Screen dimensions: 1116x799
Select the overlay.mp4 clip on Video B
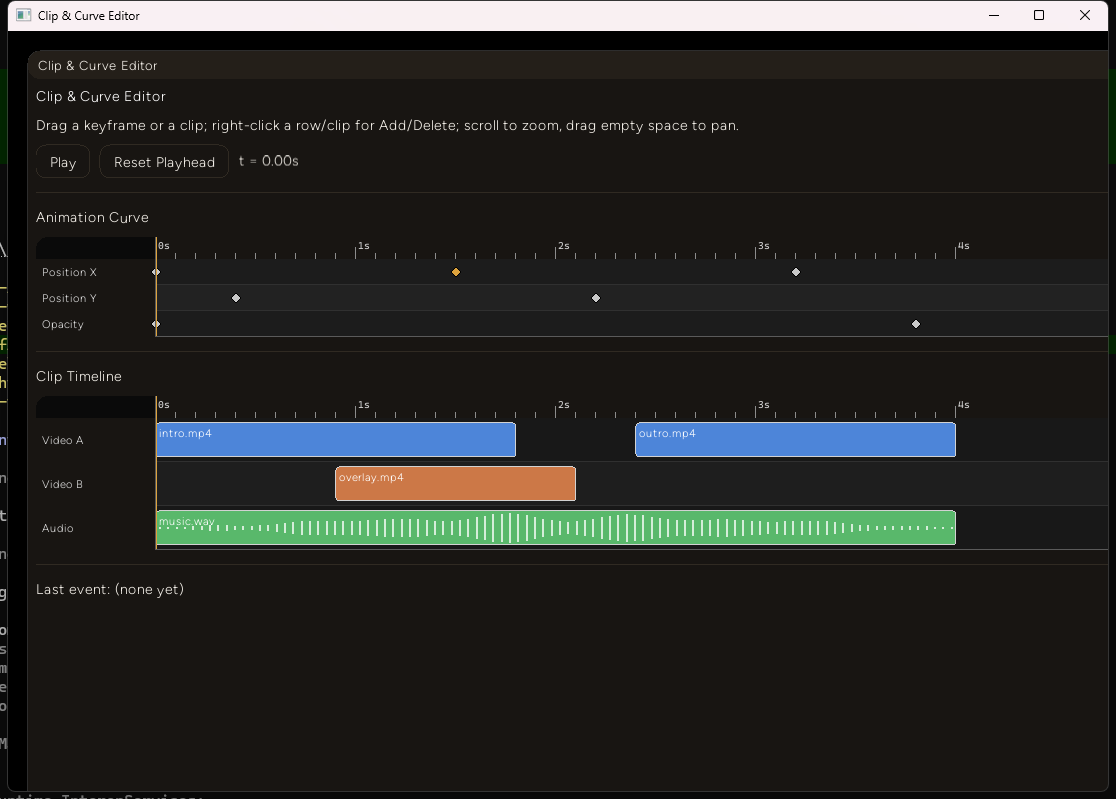(456, 484)
